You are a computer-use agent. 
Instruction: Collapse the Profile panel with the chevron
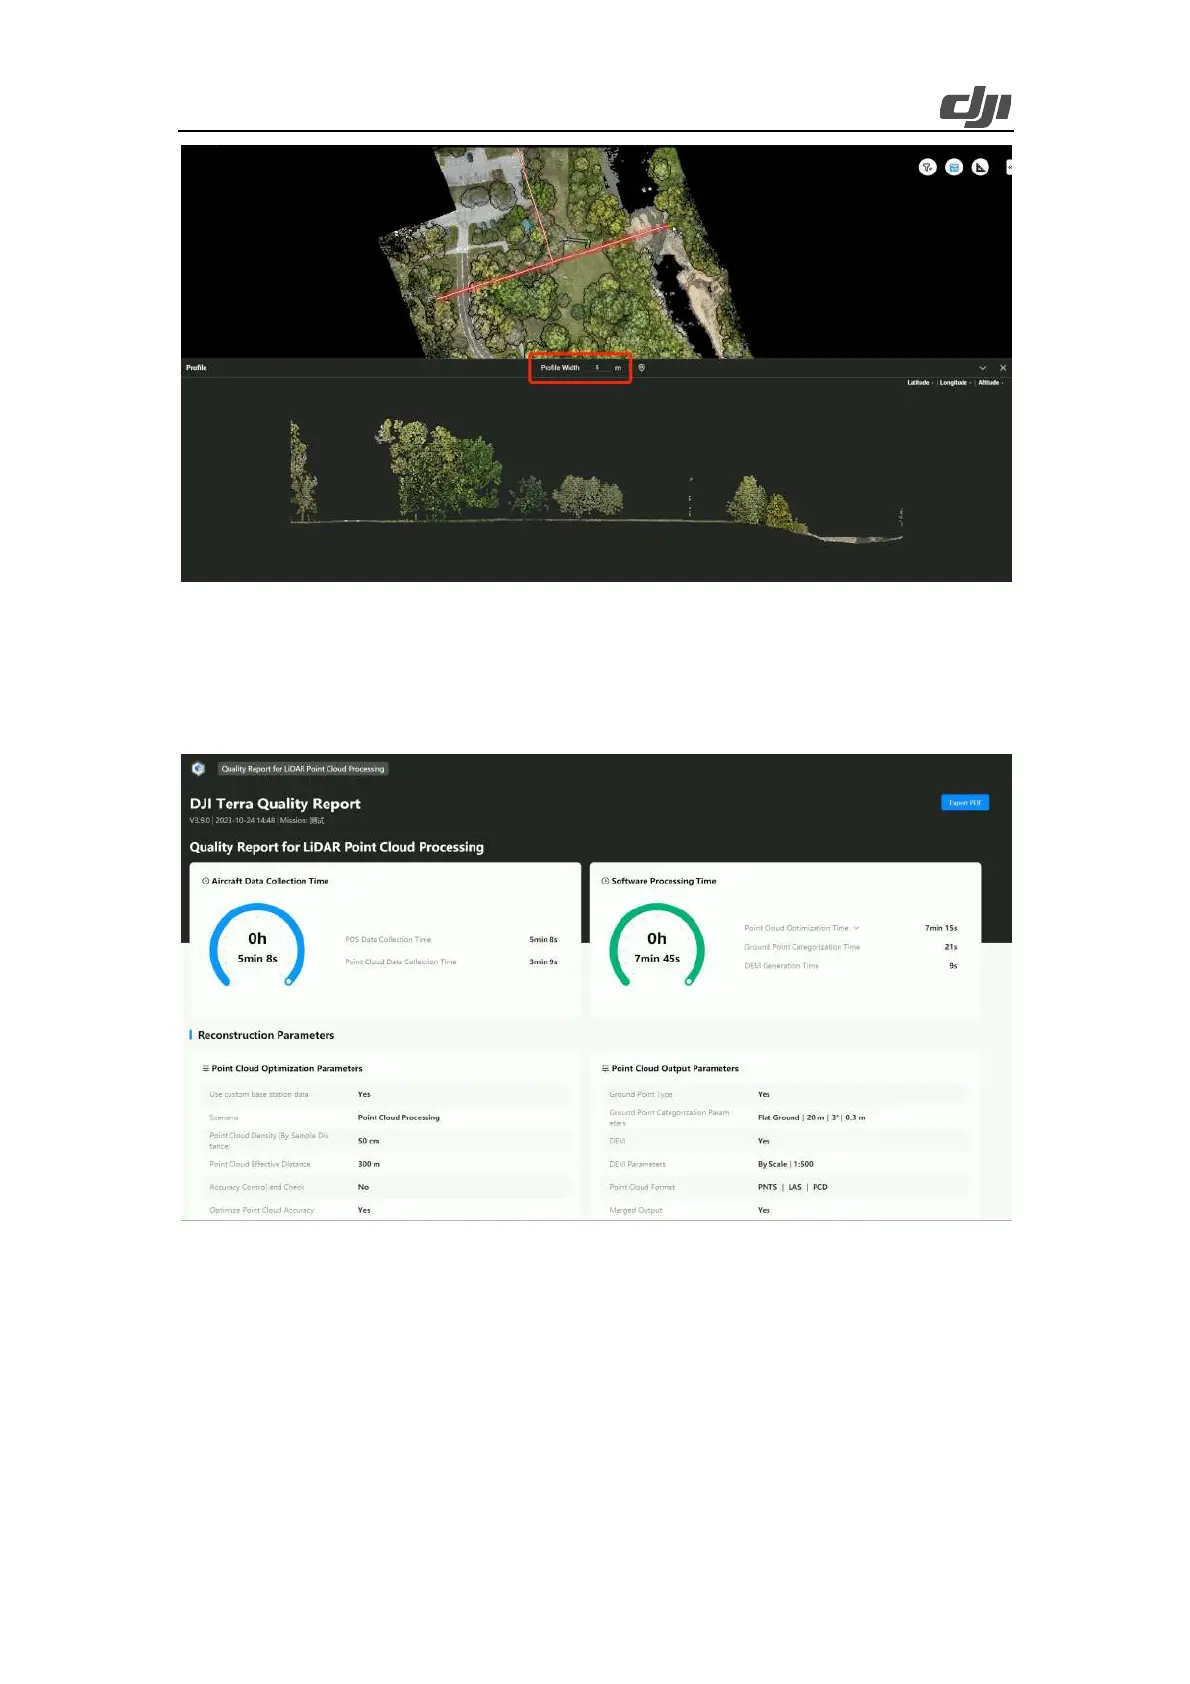[983, 368]
